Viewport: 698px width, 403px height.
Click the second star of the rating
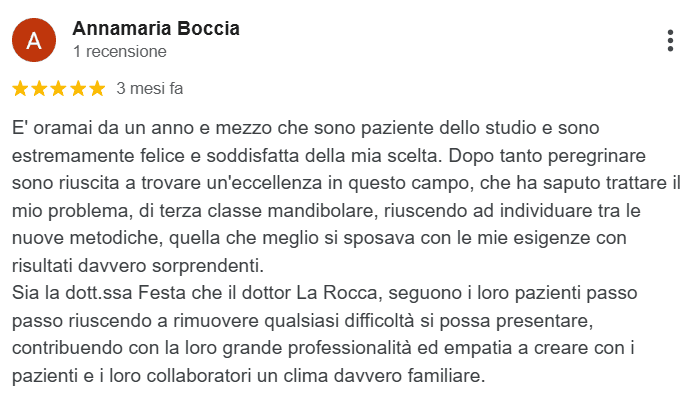point(40,88)
